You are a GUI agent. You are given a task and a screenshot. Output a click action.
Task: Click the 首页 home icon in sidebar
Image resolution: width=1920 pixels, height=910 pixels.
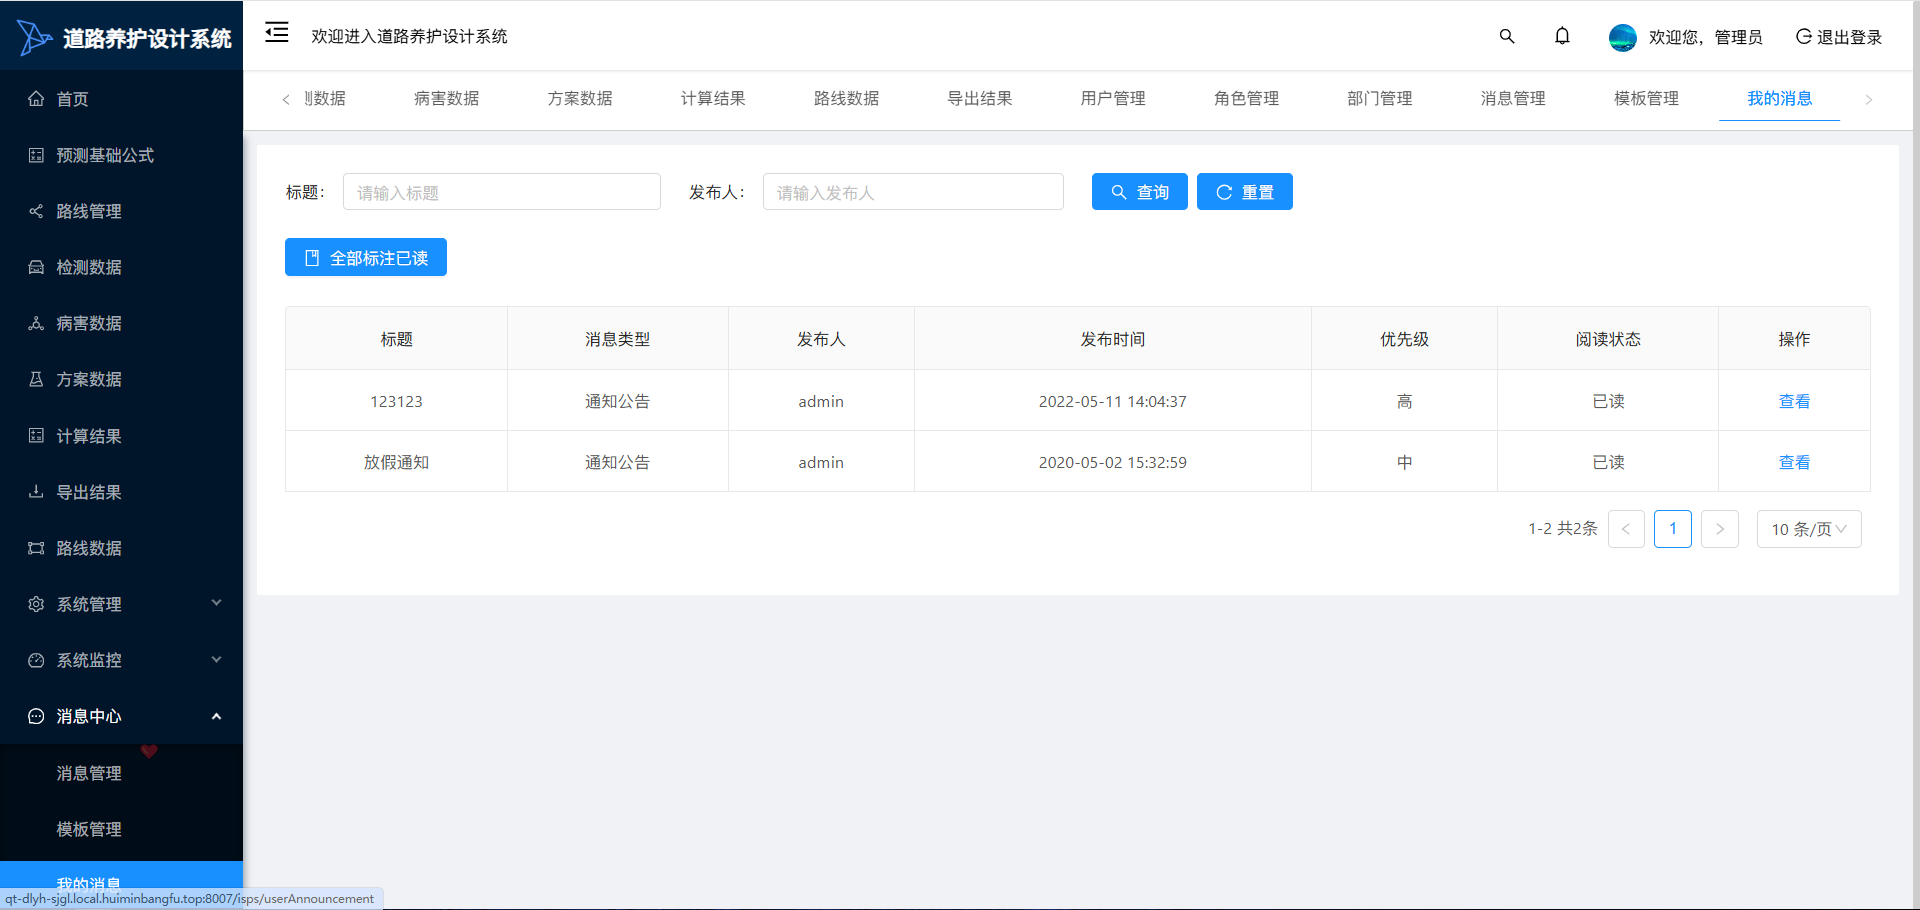coord(36,99)
